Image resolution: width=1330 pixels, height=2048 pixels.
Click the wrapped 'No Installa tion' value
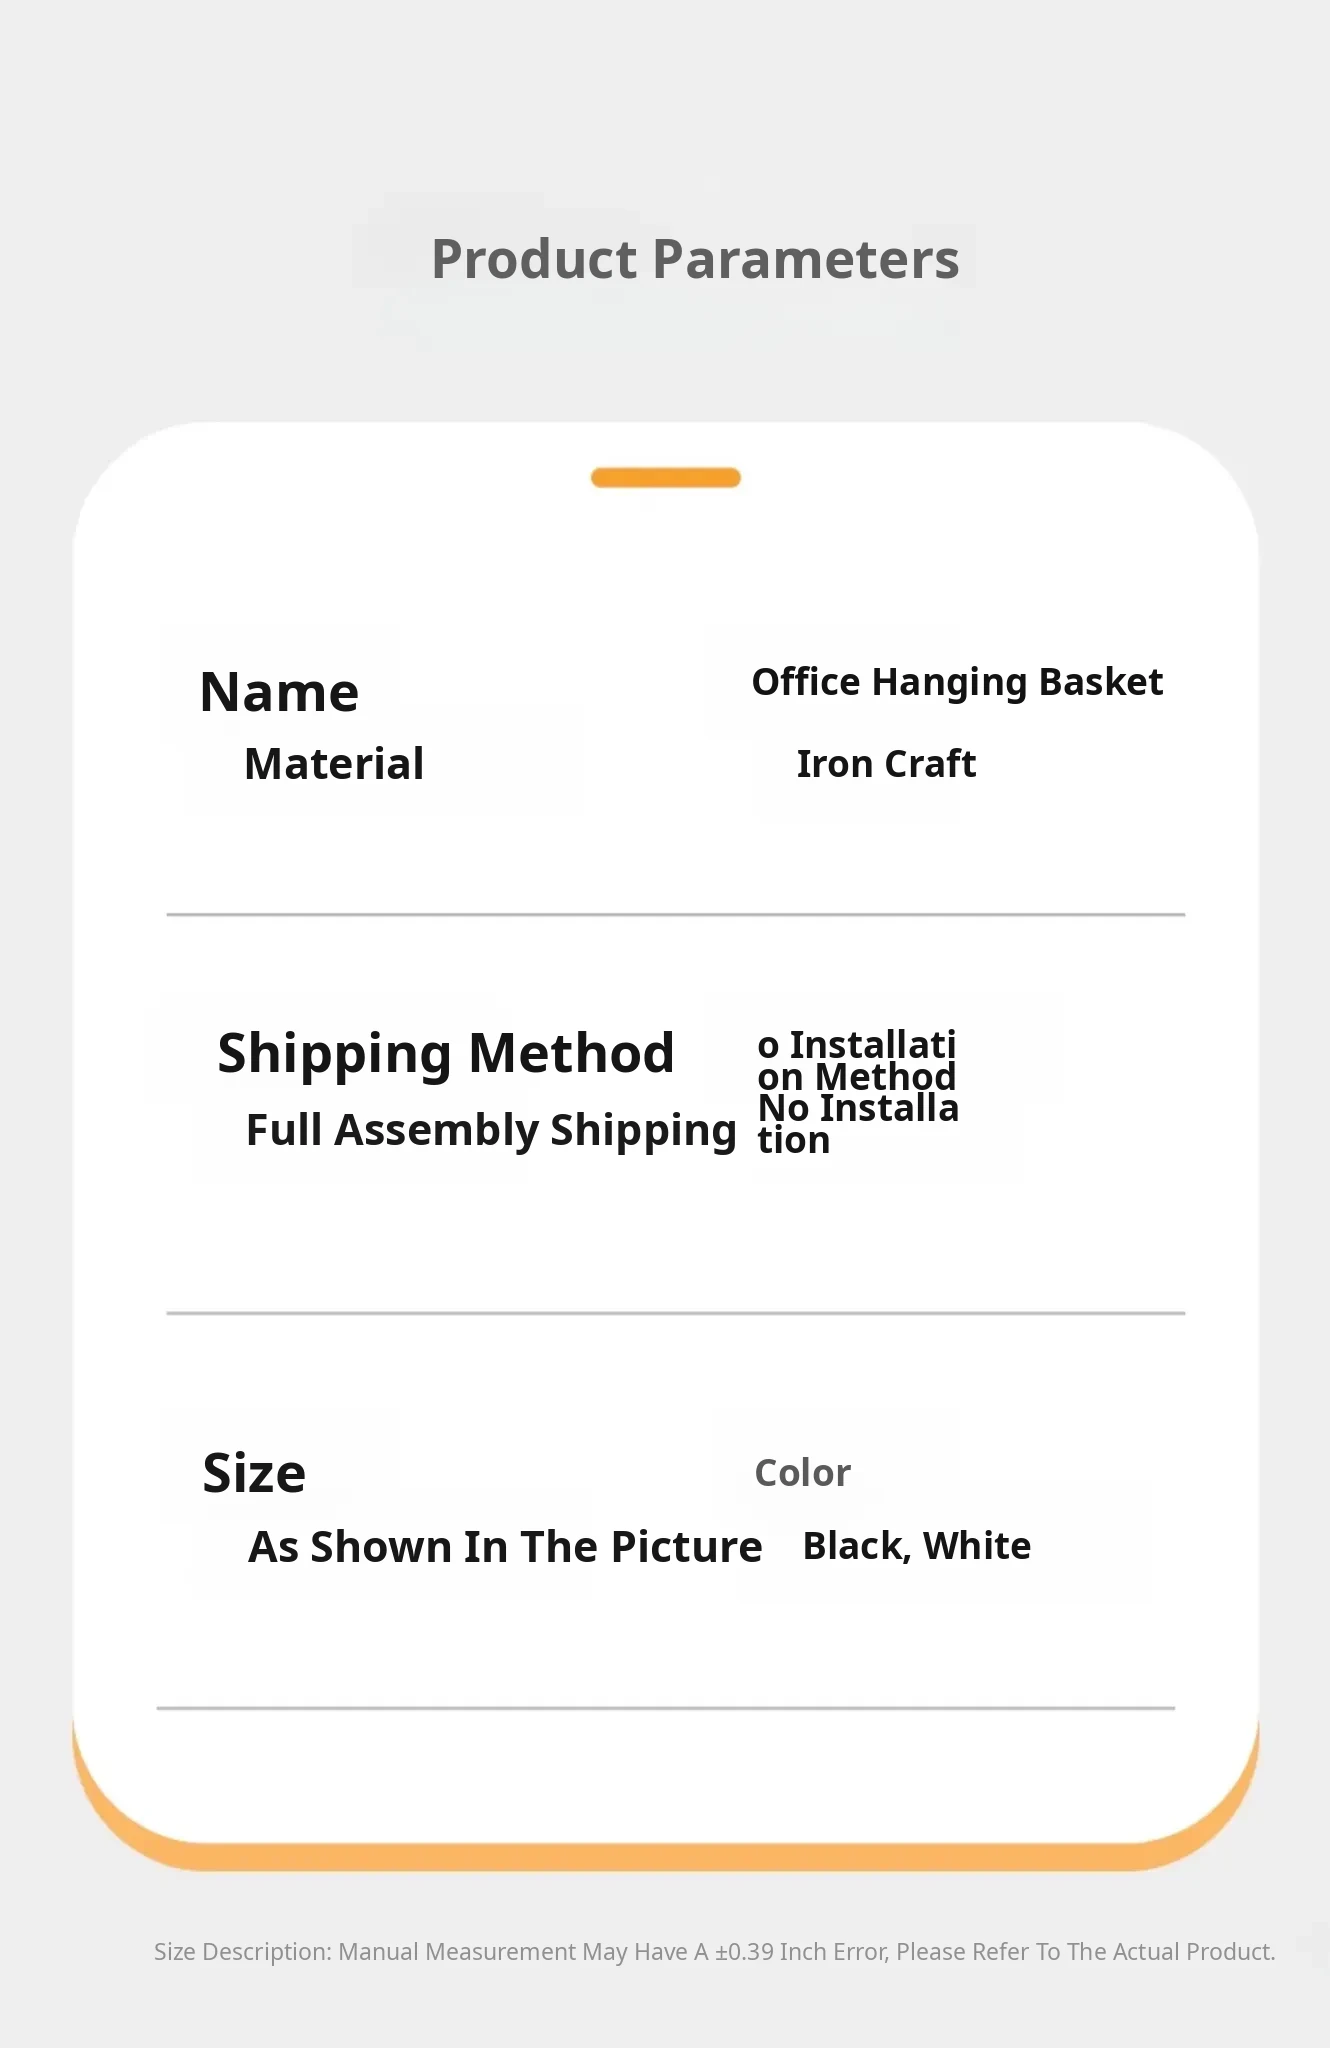point(857,1124)
